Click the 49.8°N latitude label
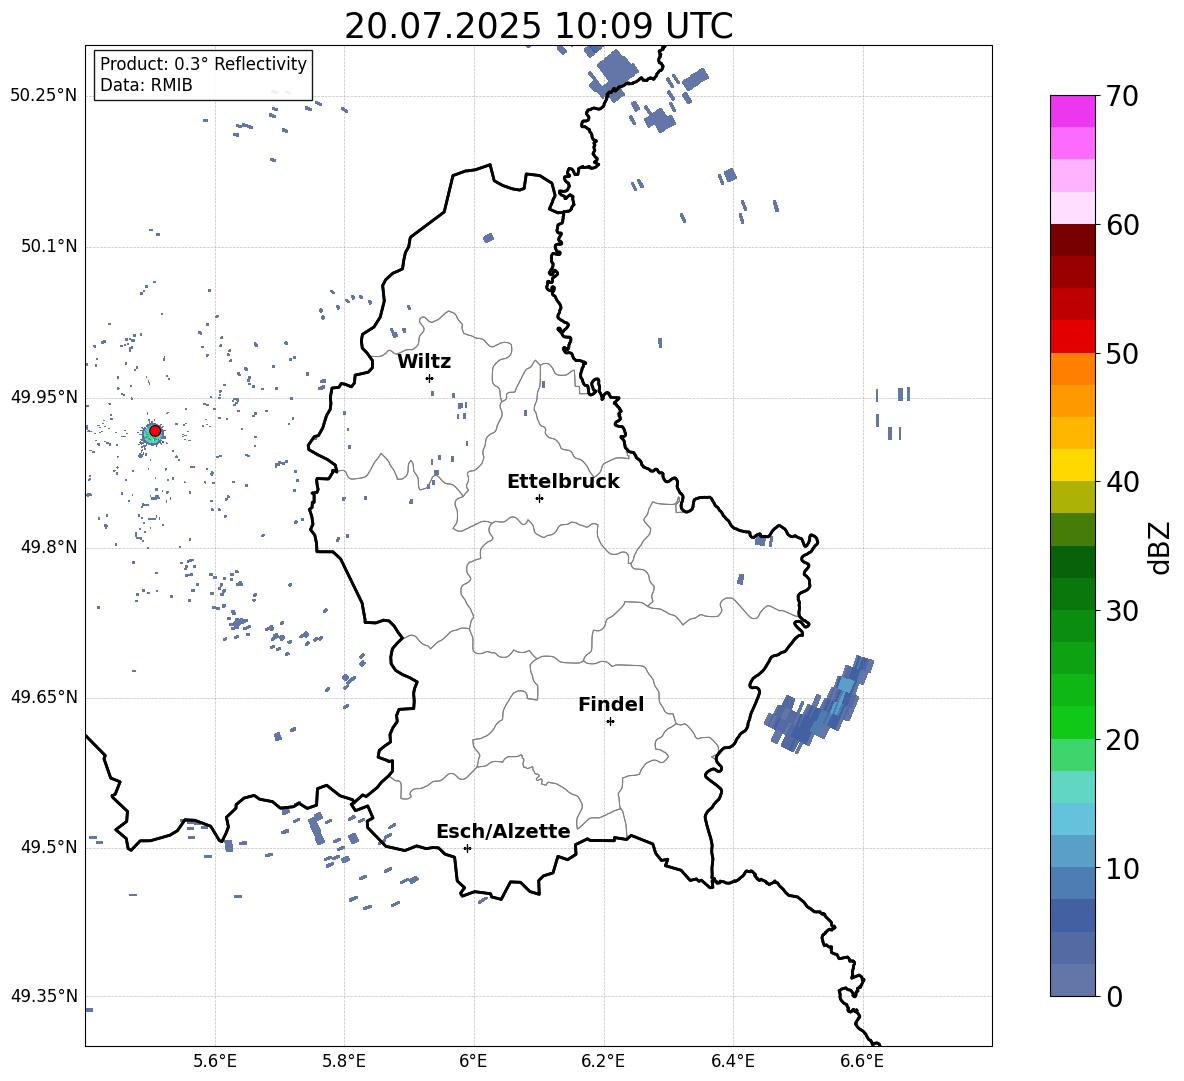This screenshot has height=1081, width=1184. pyautogui.click(x=49, y=547)
